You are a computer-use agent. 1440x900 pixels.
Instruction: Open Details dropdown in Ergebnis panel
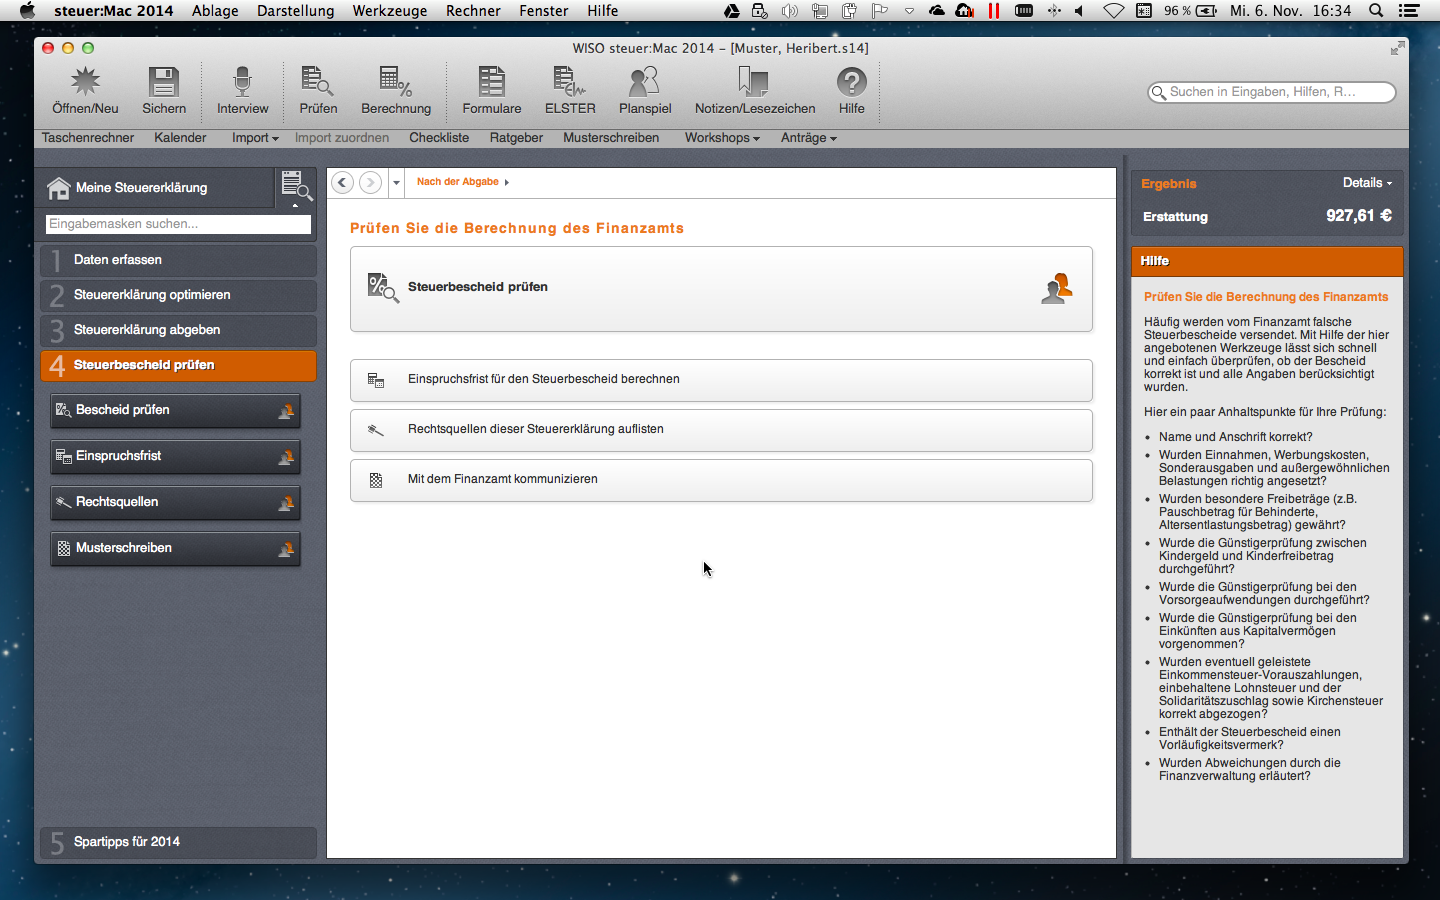1366,183
